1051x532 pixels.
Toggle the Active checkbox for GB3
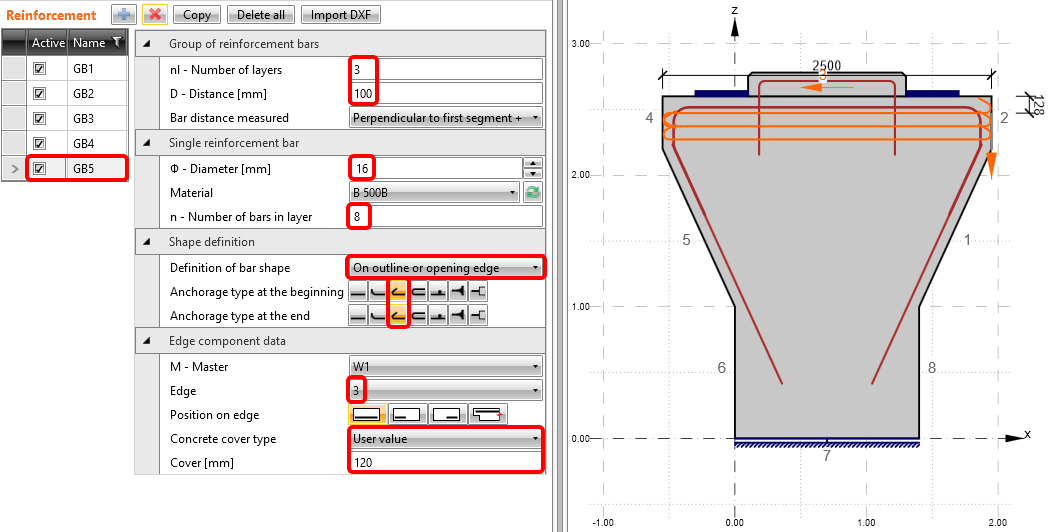point(40,119)
